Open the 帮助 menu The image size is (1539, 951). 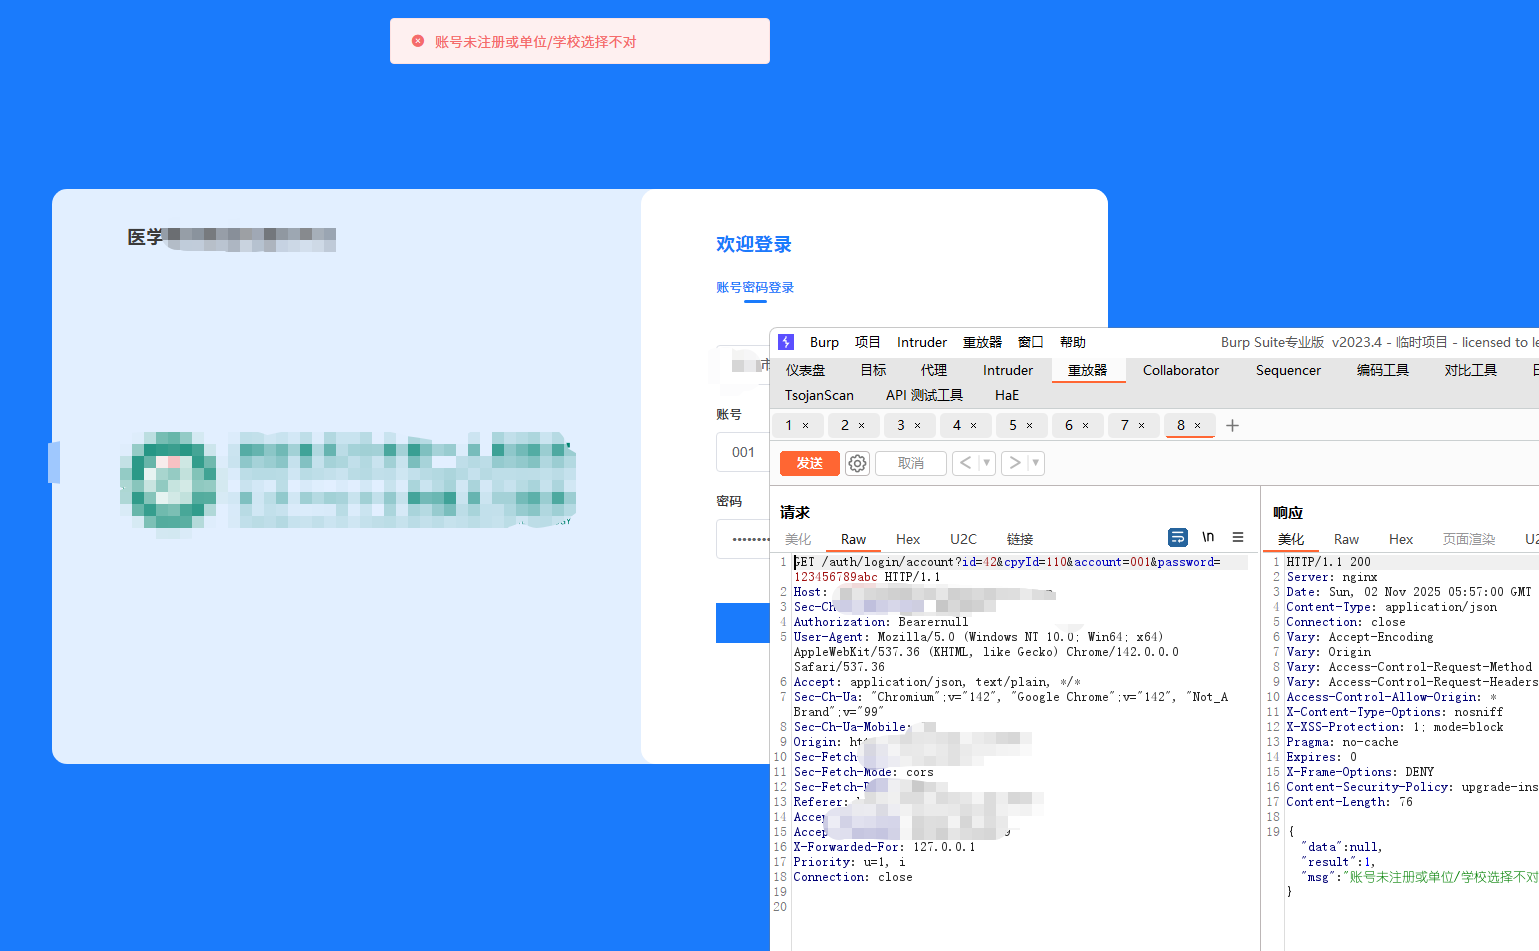tap(1072, 342)
